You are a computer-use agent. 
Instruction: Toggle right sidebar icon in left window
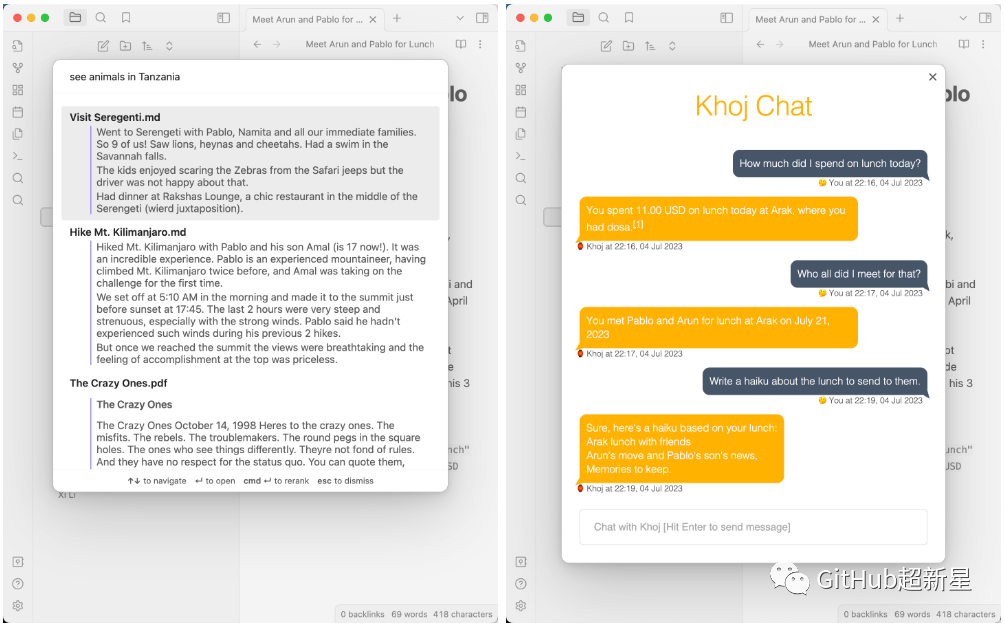coord(483,18)
